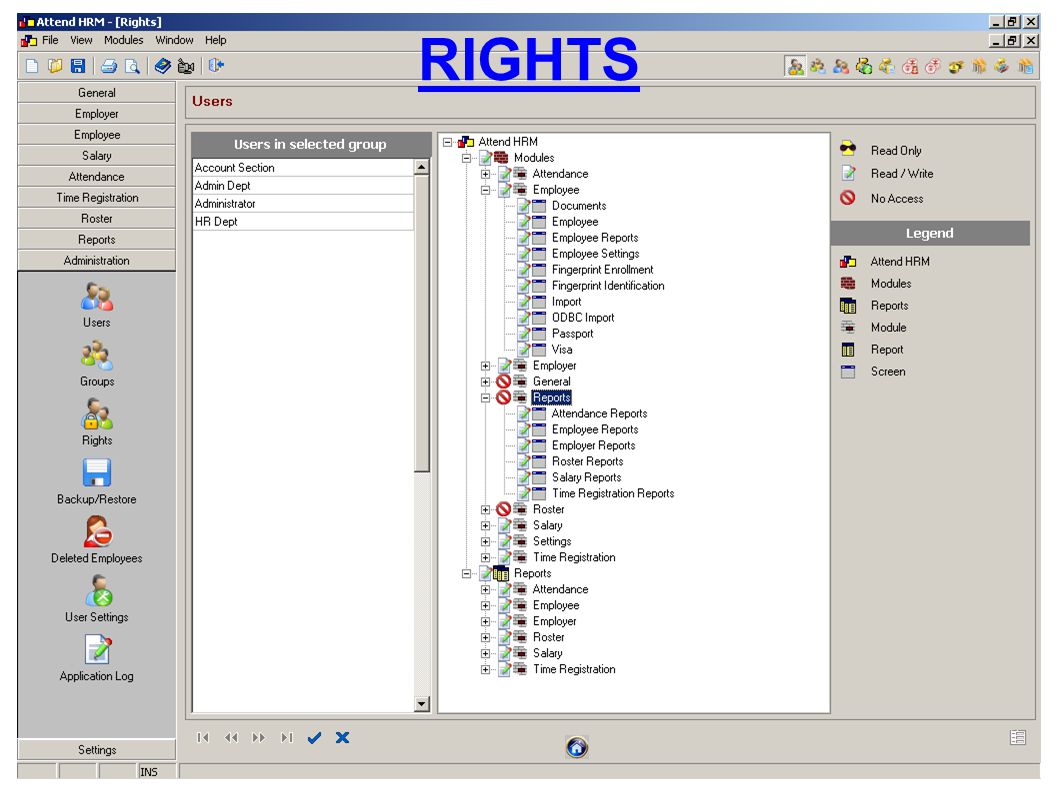Open the Help menu

click(215, 40)
